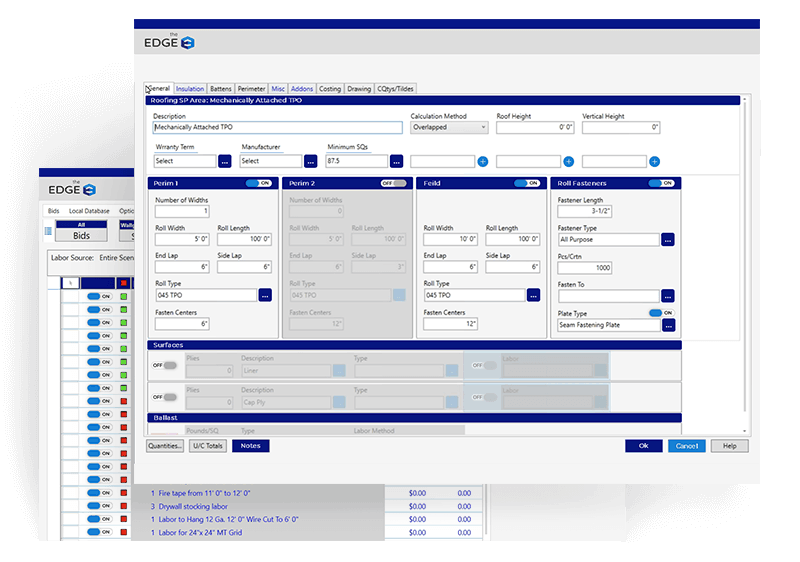Click EDGE logo in background Bids window
Screen dimensions: 800x562
(x=72, y=189)
